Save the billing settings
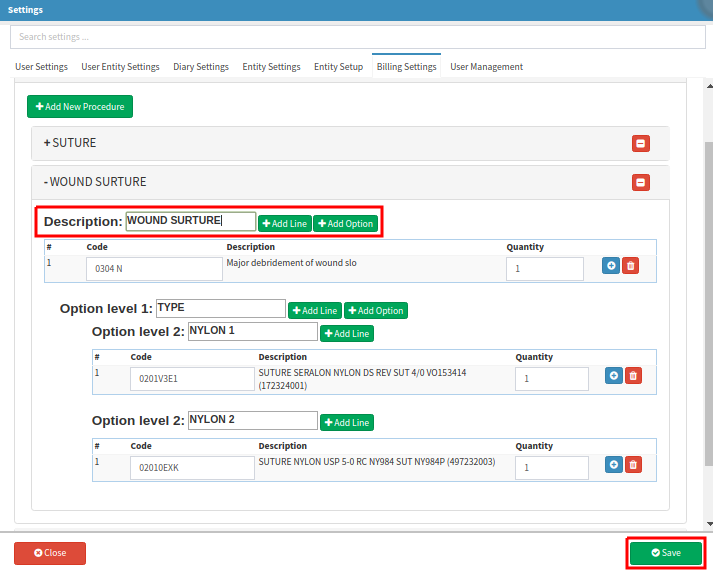Screen dimensions: 713x571 point(666,553)
